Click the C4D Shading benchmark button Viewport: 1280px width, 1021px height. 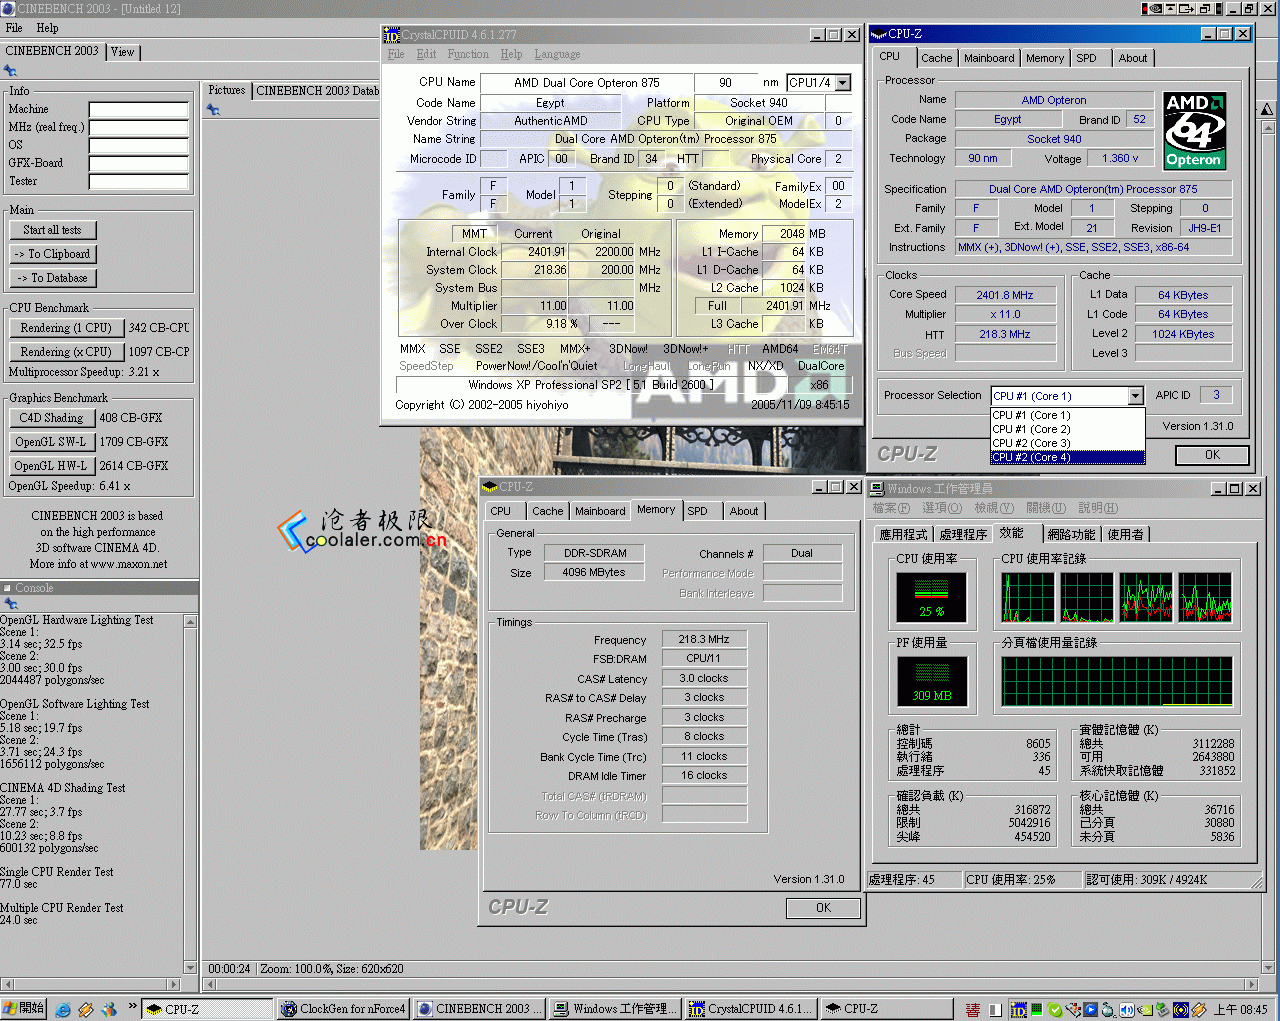(x=51, y=418)
